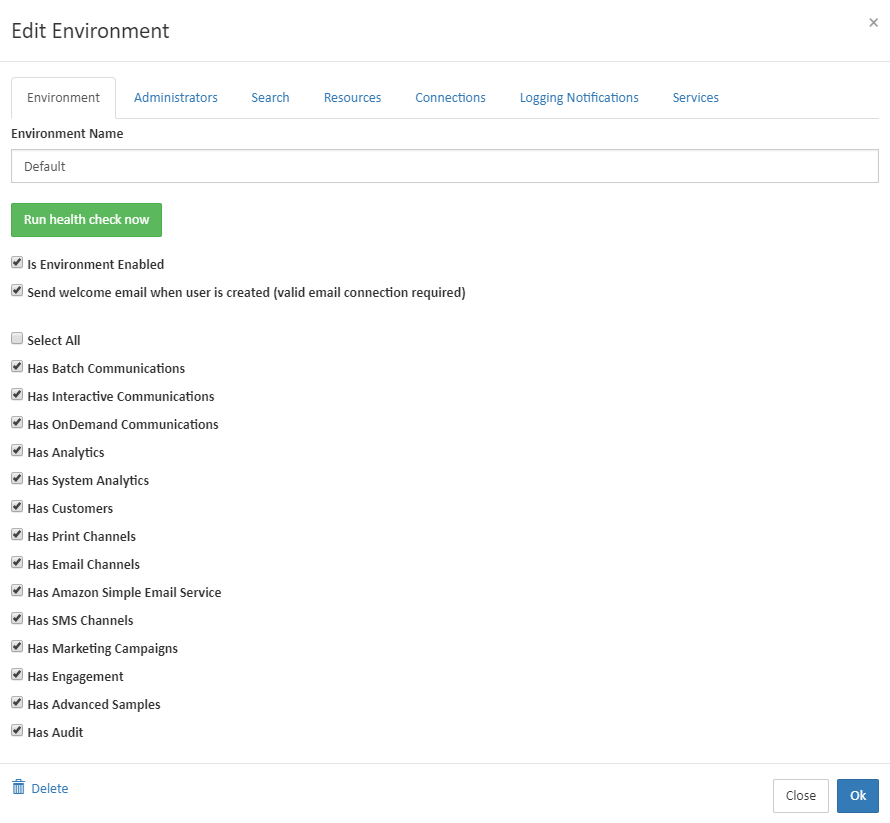Uncheck Has Audit option
This screenshot has width=890, height=823.
click(17, 730)
